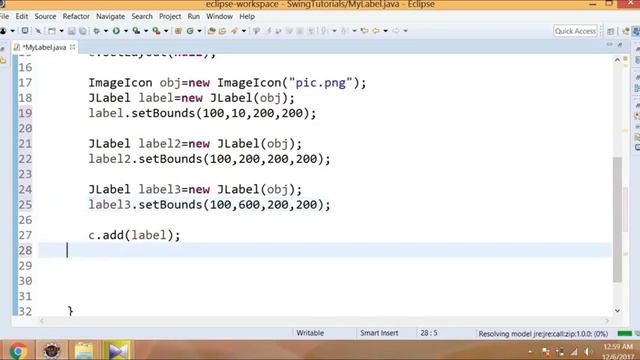Click the vertical scrollbar down arrow

[x=617, y=311]
